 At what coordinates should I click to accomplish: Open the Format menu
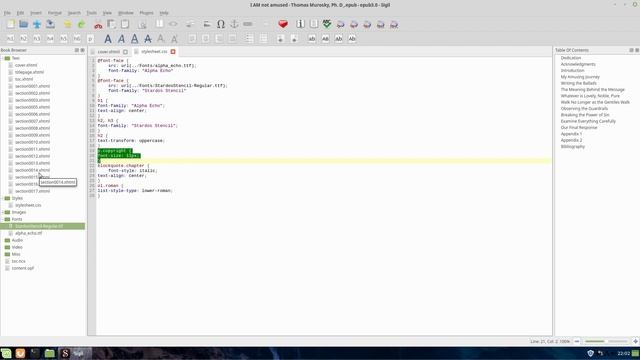(x=55, y=13)
